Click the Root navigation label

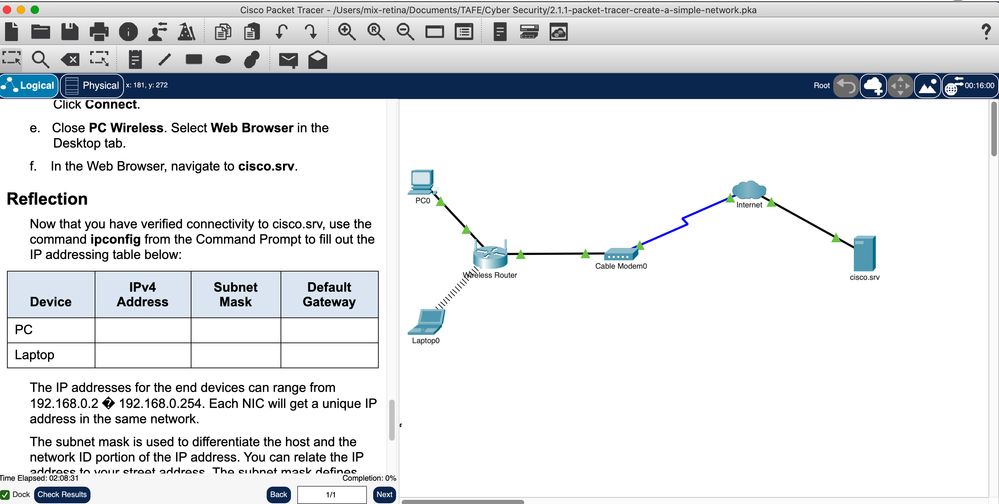(822, 85)
